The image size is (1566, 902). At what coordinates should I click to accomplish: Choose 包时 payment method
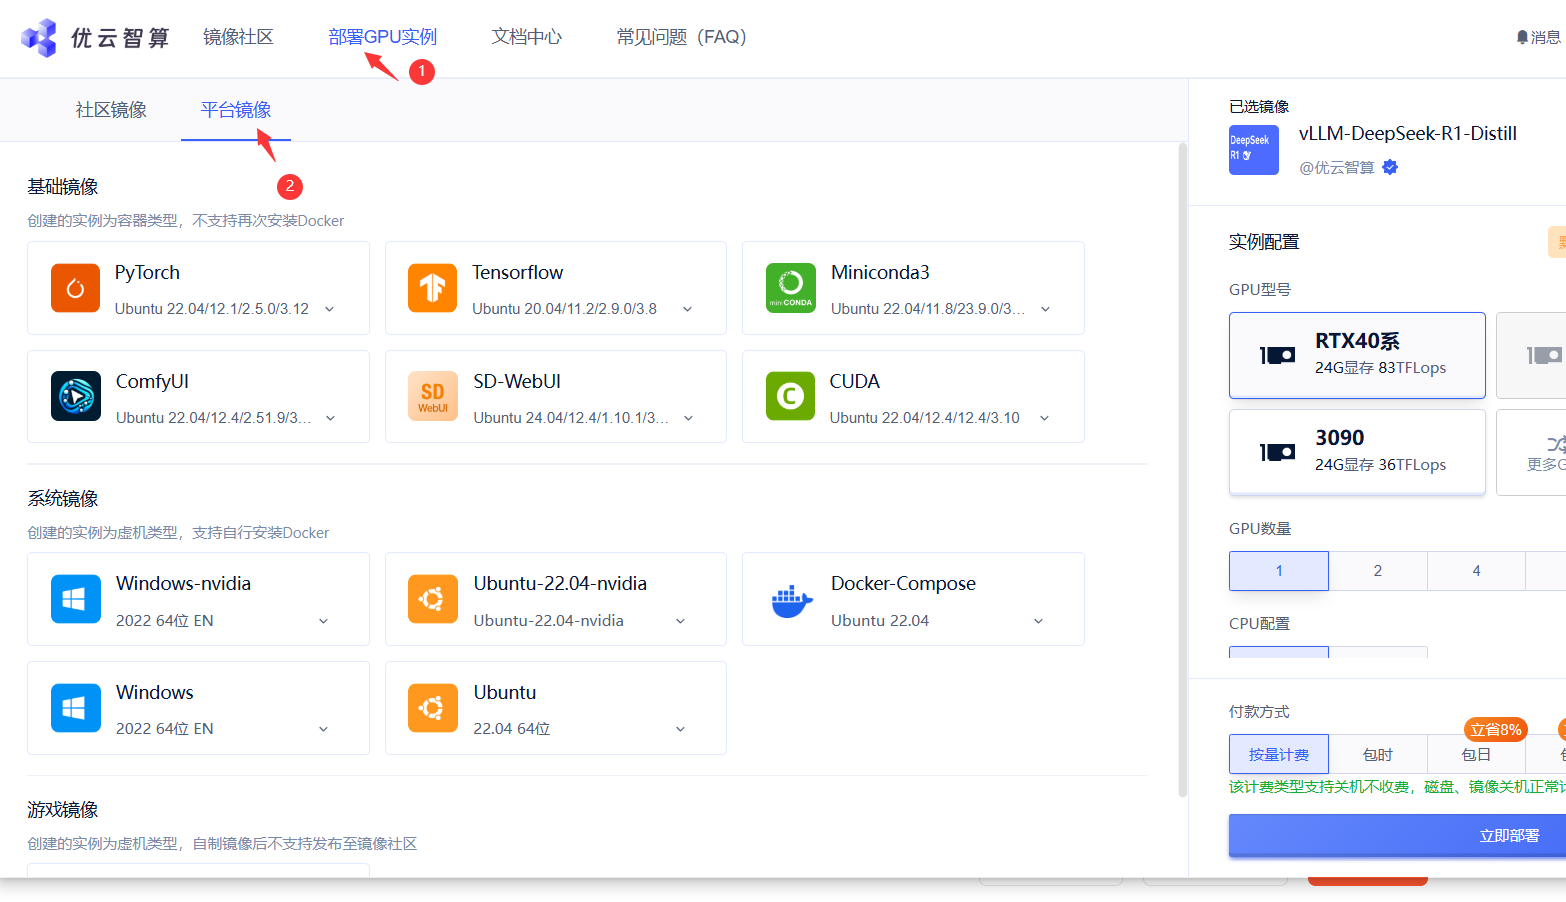(x=1378, y=755)
